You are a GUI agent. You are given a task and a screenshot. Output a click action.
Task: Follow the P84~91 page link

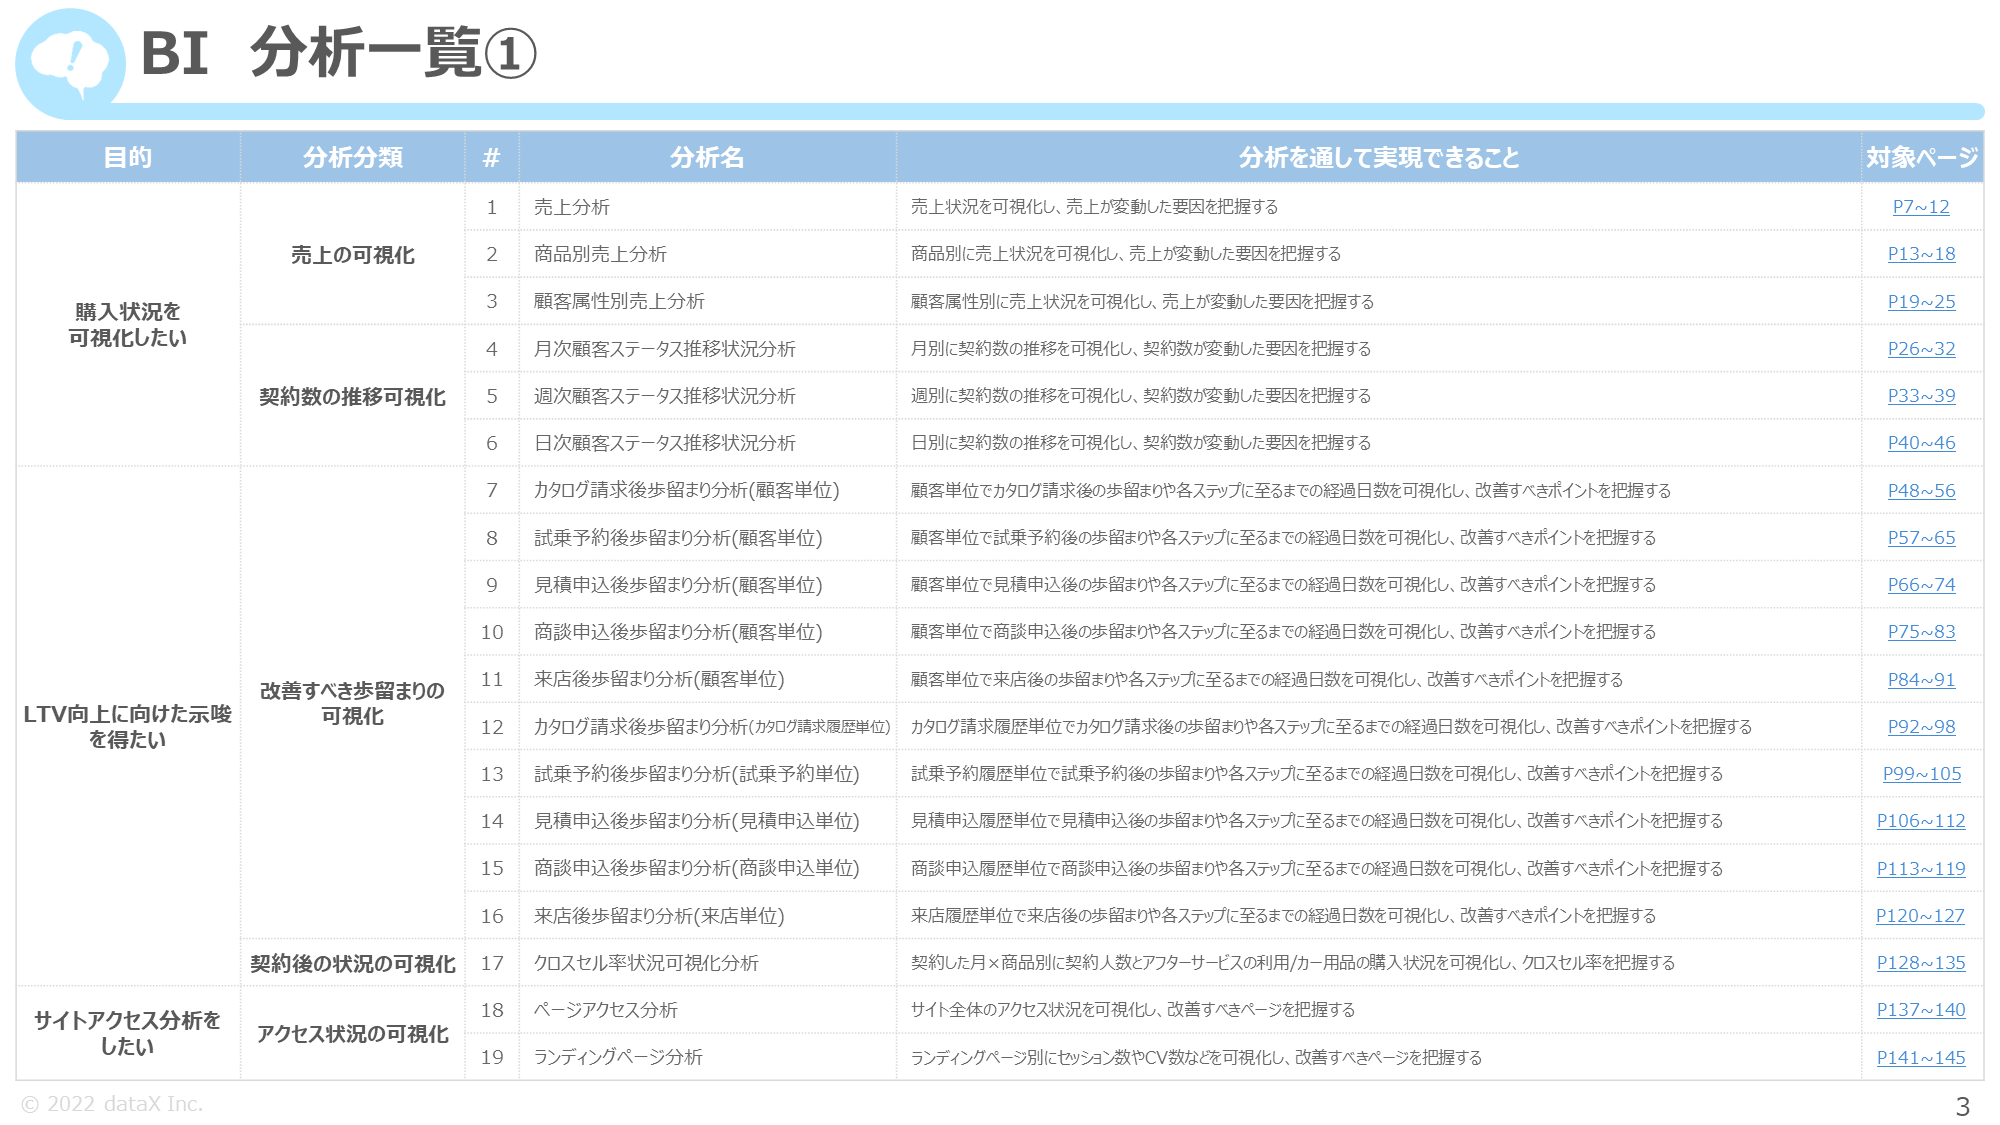click(x=1921, y=680)
